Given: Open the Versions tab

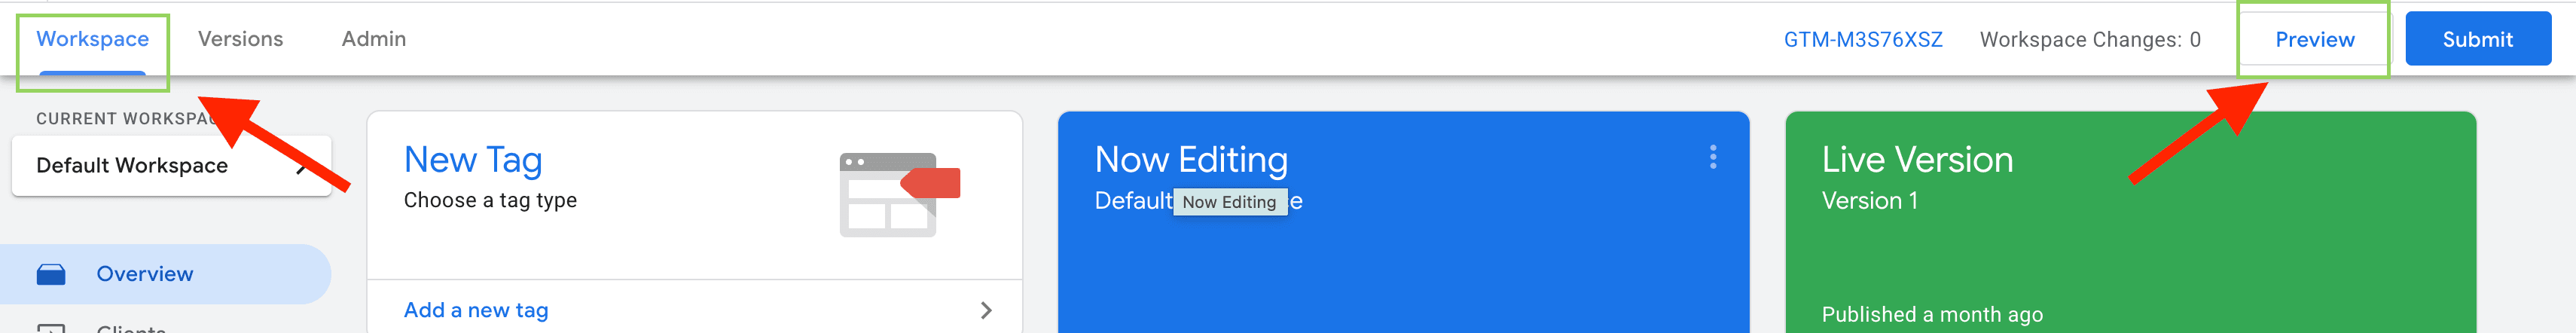Looking at the screenshot, I should click(240, 40).
